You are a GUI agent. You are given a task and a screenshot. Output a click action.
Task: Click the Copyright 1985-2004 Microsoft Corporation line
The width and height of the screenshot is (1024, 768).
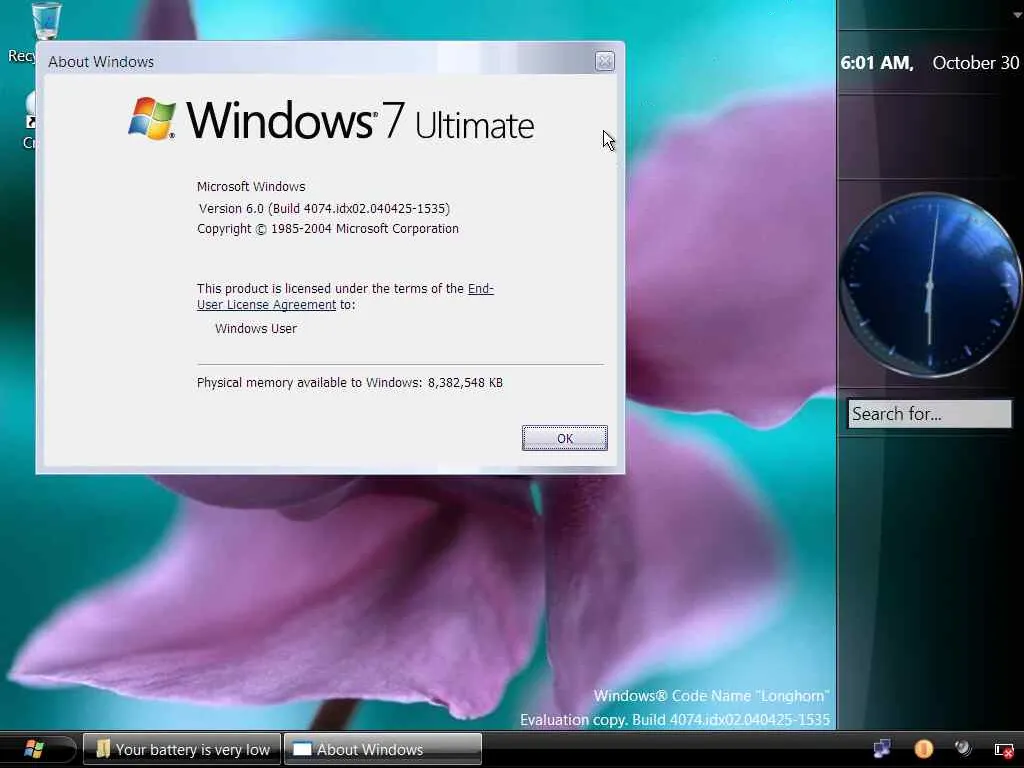(x=327, y=229)
